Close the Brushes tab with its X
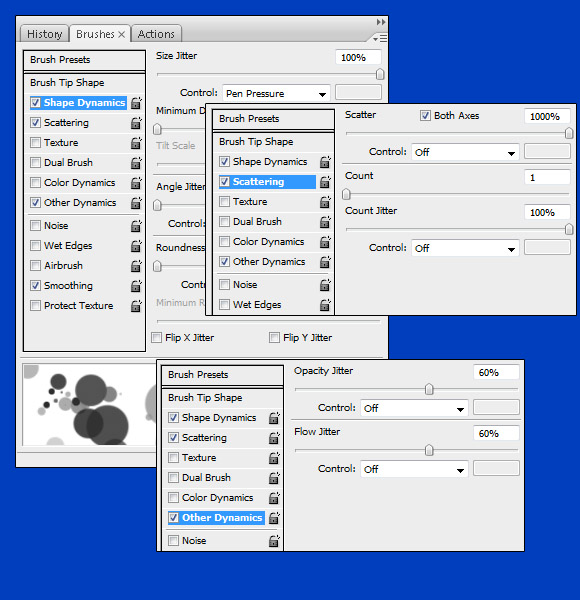Viewport: 580px width, 600px height. coord(122,34)
